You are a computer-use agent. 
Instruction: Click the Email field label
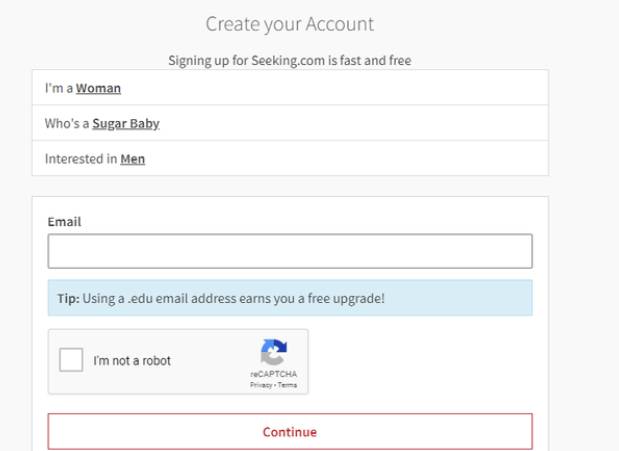(x=64, y=222)
